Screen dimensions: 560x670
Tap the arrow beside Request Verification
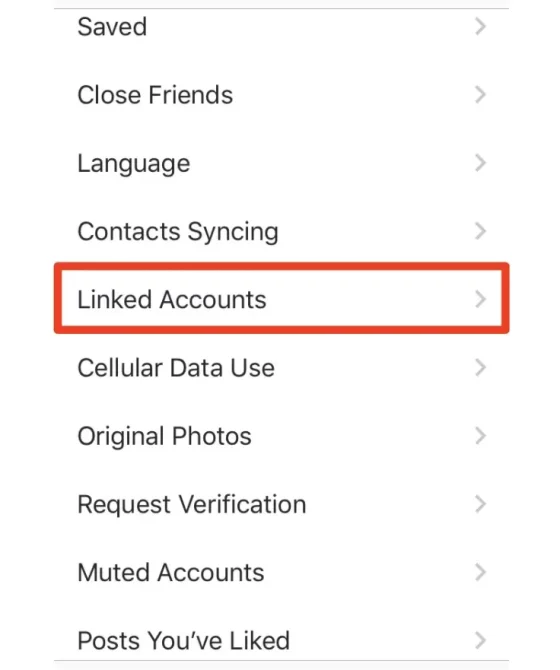(481, 504)
